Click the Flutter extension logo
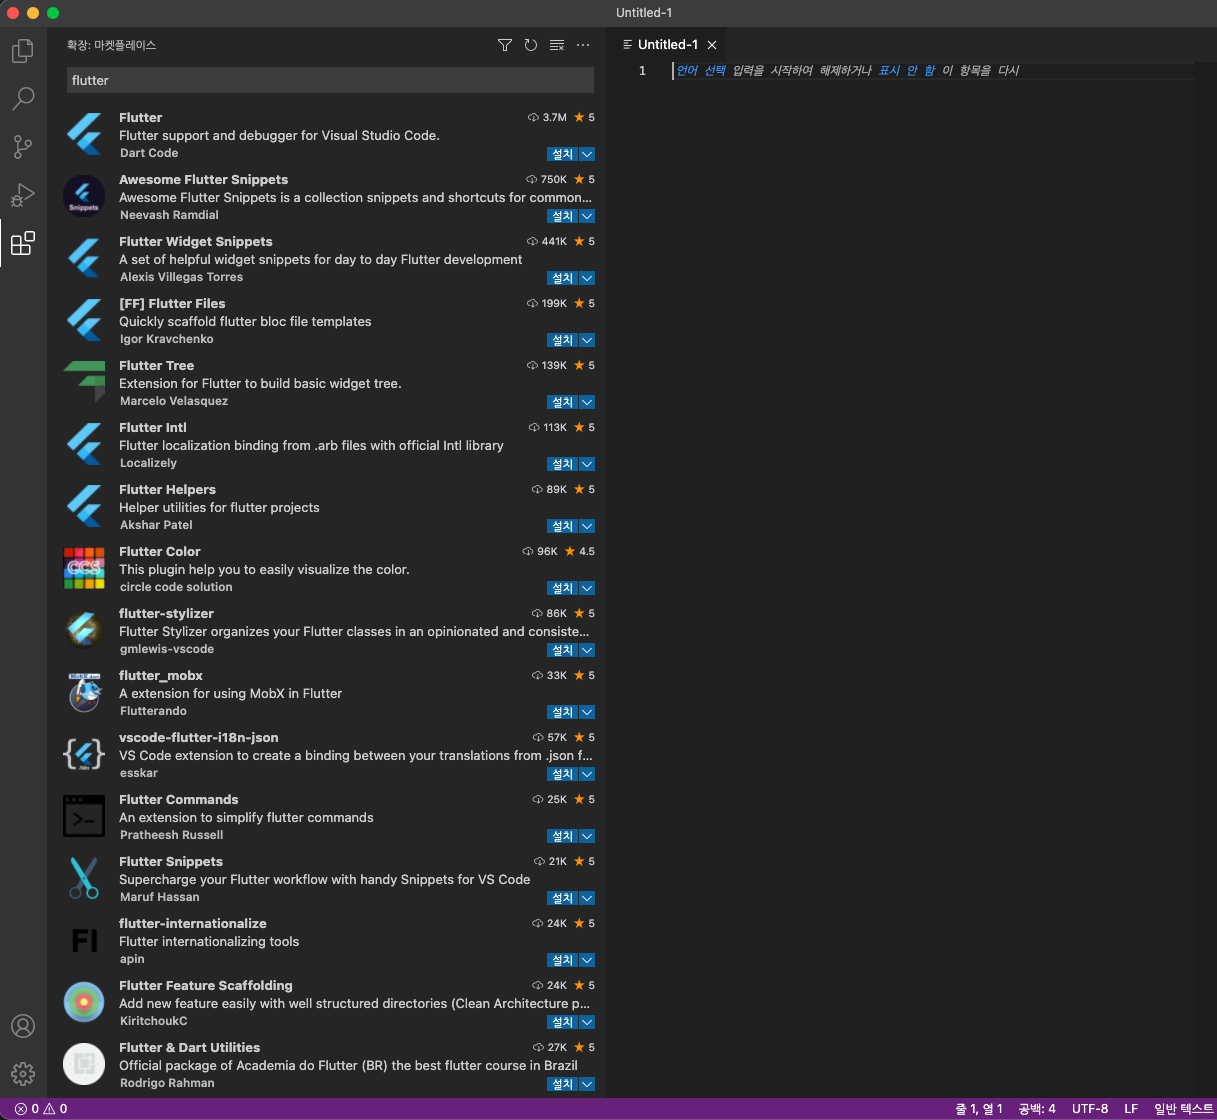 pyautogui.click(x=84, y=134)
